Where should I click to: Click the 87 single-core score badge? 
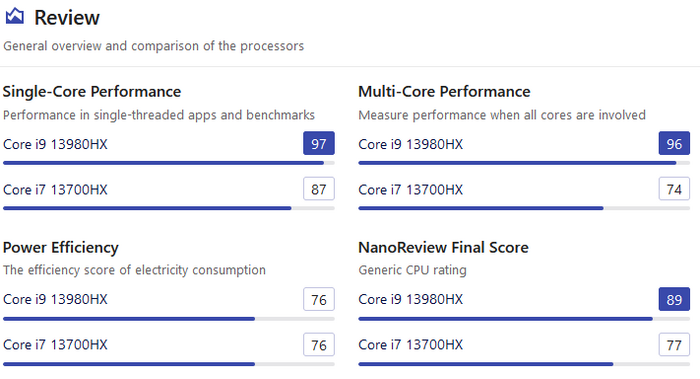pos(319,189)
